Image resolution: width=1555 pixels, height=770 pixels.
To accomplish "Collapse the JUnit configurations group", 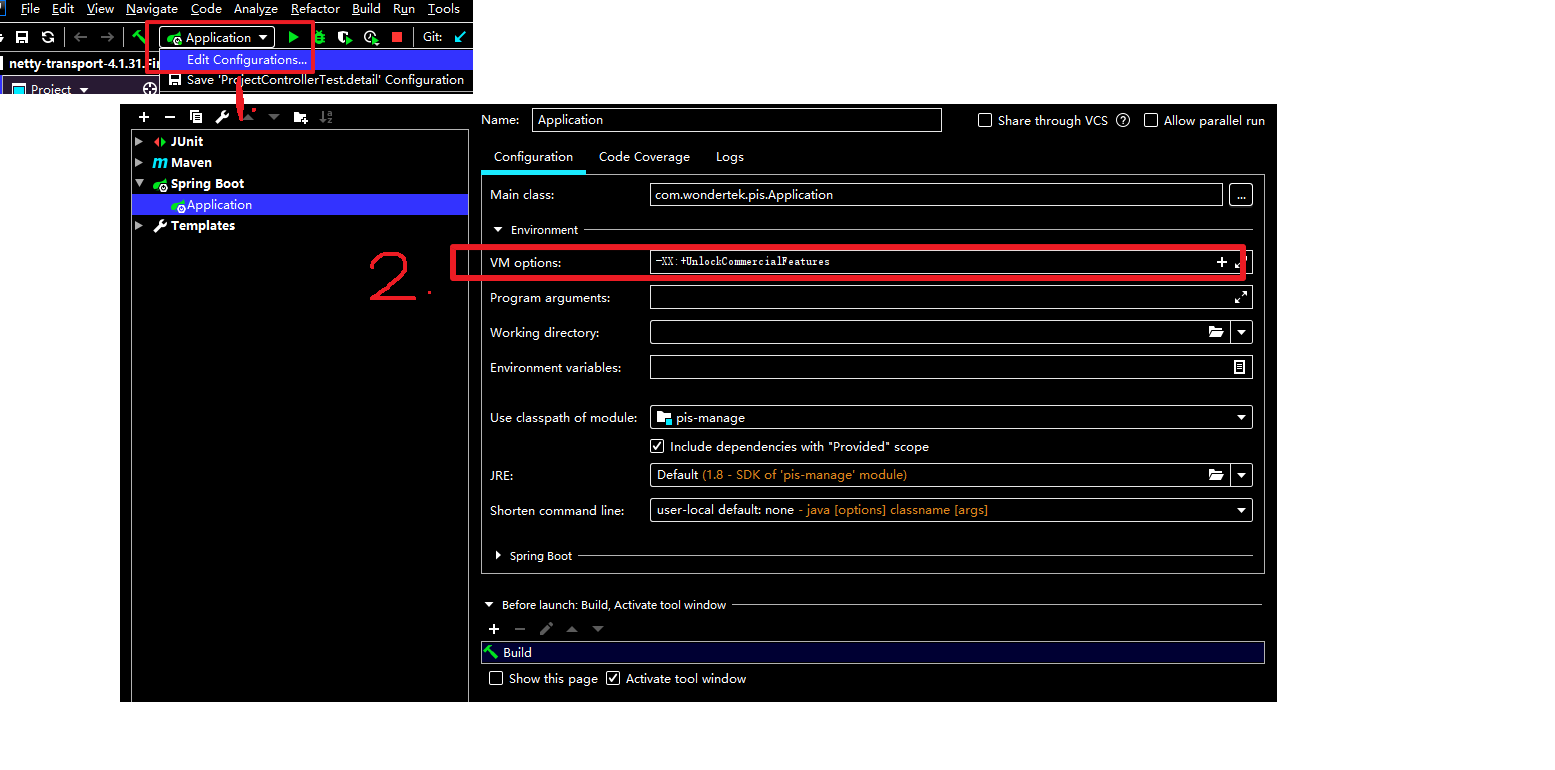I will click(140, 141).
